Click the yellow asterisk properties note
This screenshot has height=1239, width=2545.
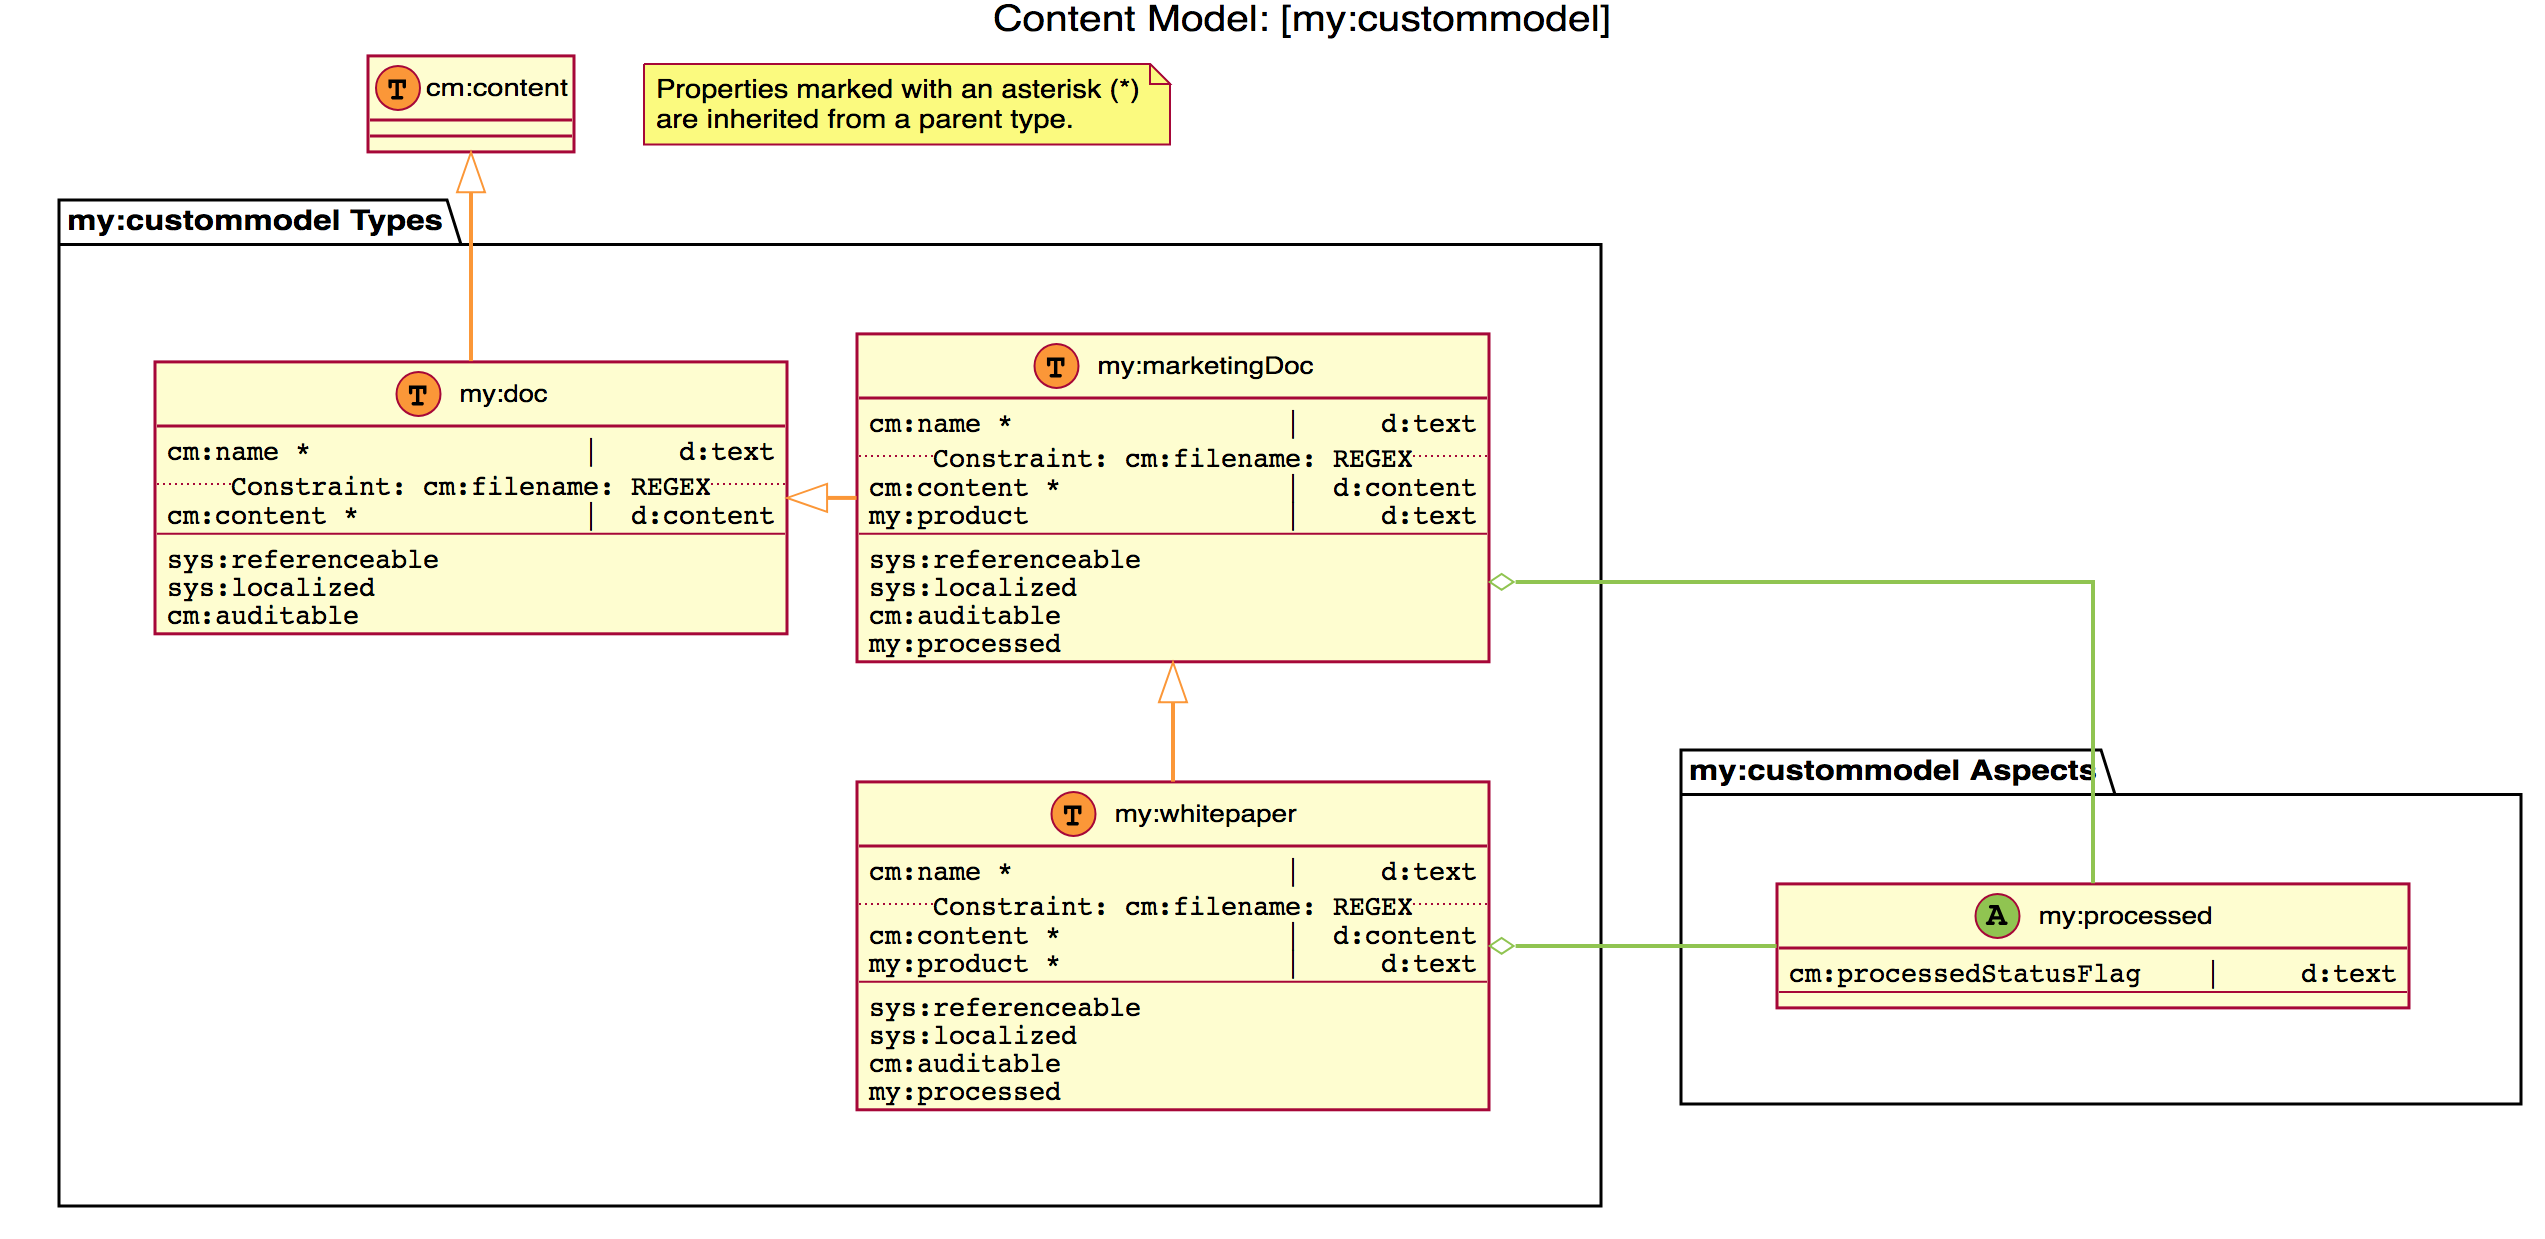(897, 105)
